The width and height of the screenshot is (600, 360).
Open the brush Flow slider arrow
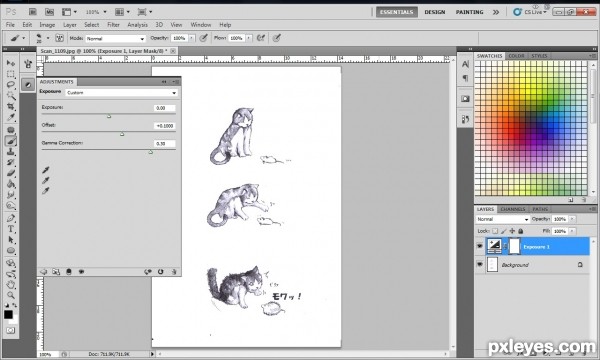click(249, 38)
